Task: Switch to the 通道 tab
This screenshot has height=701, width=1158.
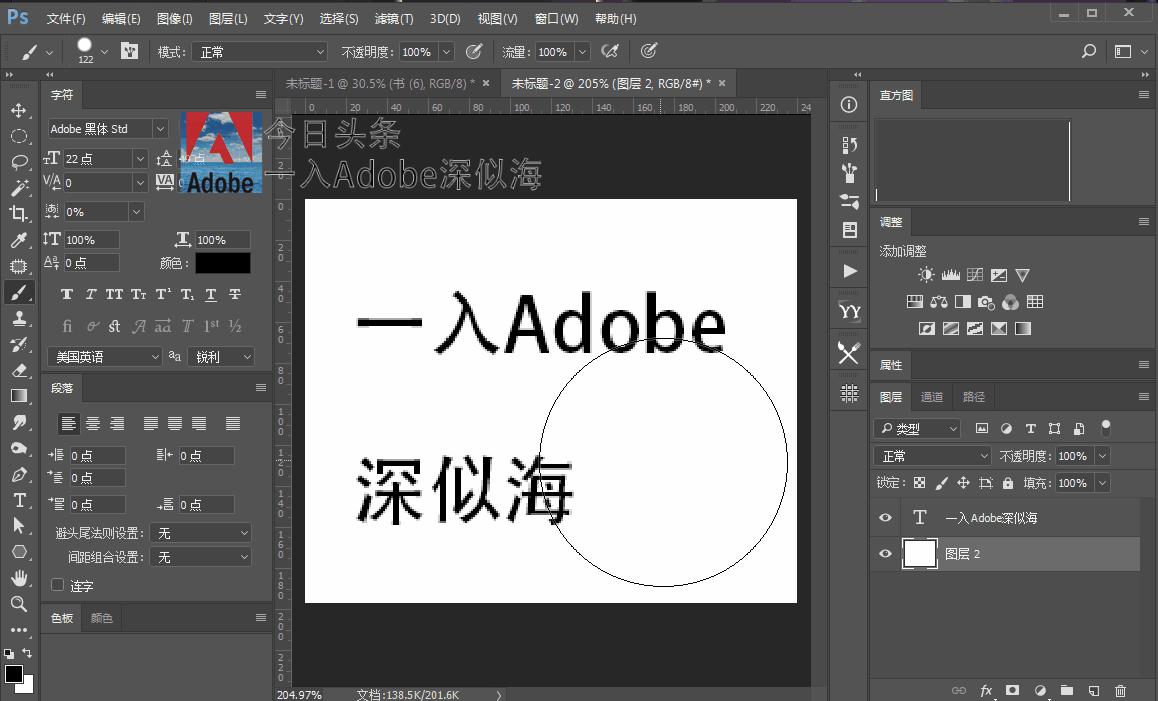Action: click(x=931, y=397)
